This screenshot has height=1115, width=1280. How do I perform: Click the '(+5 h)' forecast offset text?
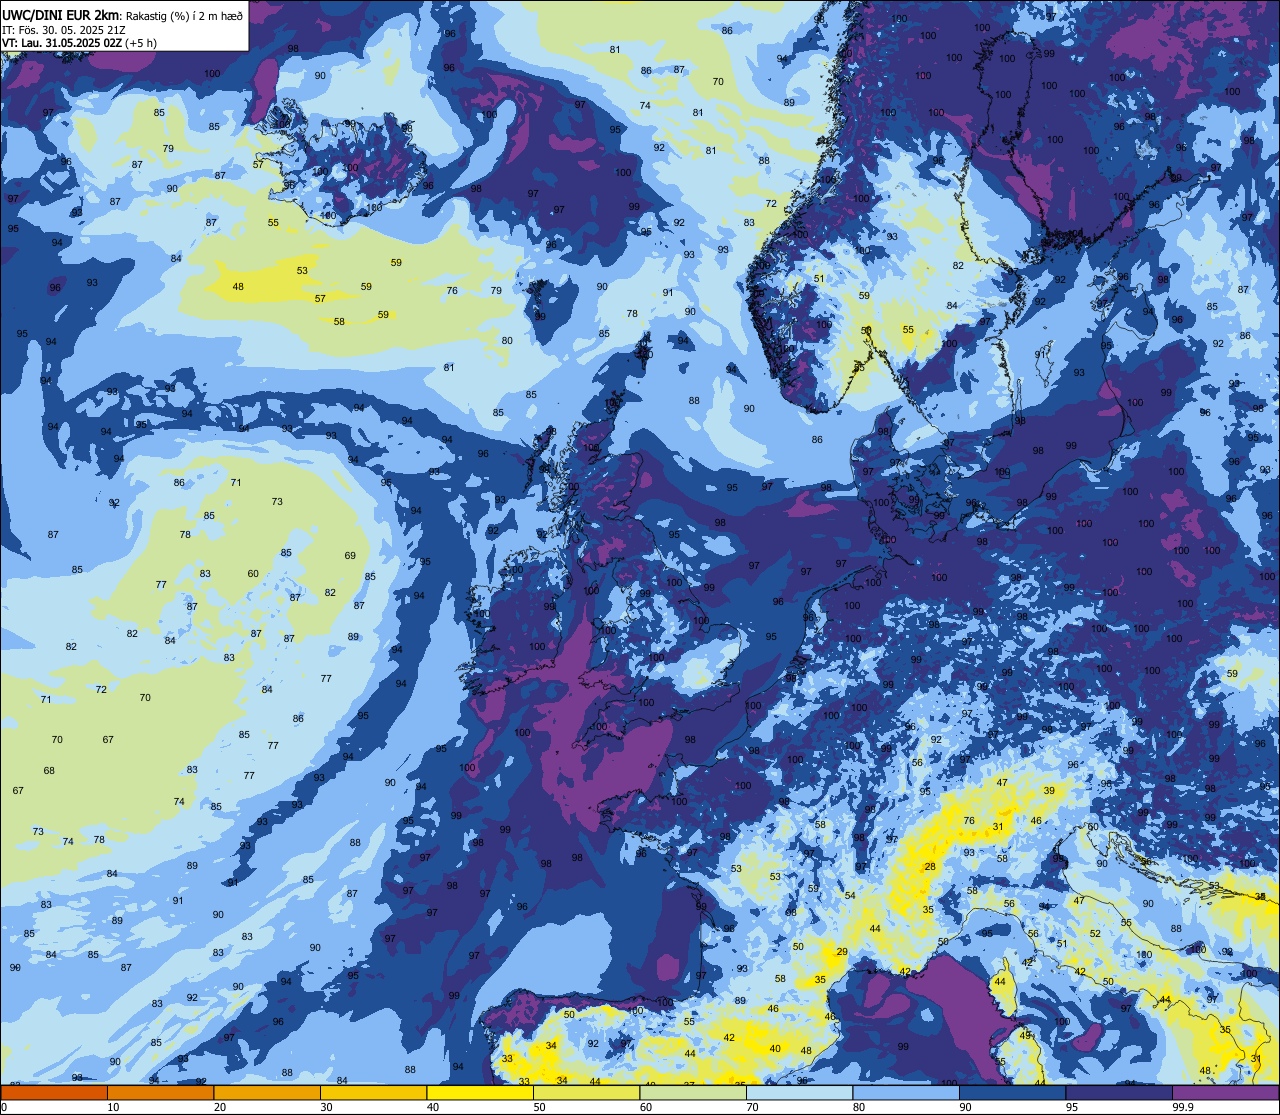click(142, 42)
